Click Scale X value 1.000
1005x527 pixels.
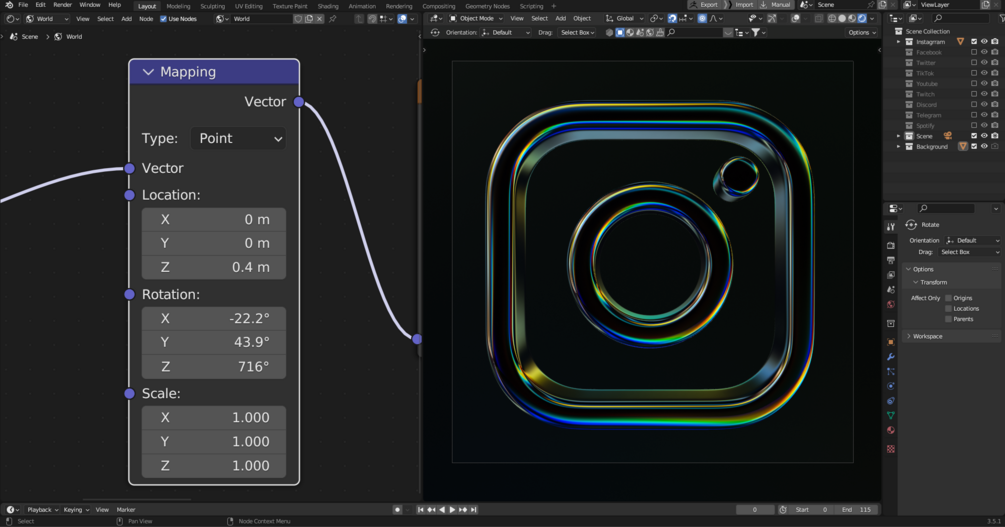(x=213, y=417)
